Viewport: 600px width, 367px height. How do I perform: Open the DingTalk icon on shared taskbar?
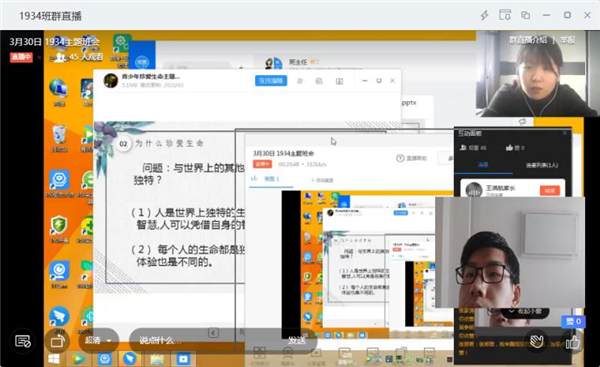pyautogui.click(x=130, y=359)
